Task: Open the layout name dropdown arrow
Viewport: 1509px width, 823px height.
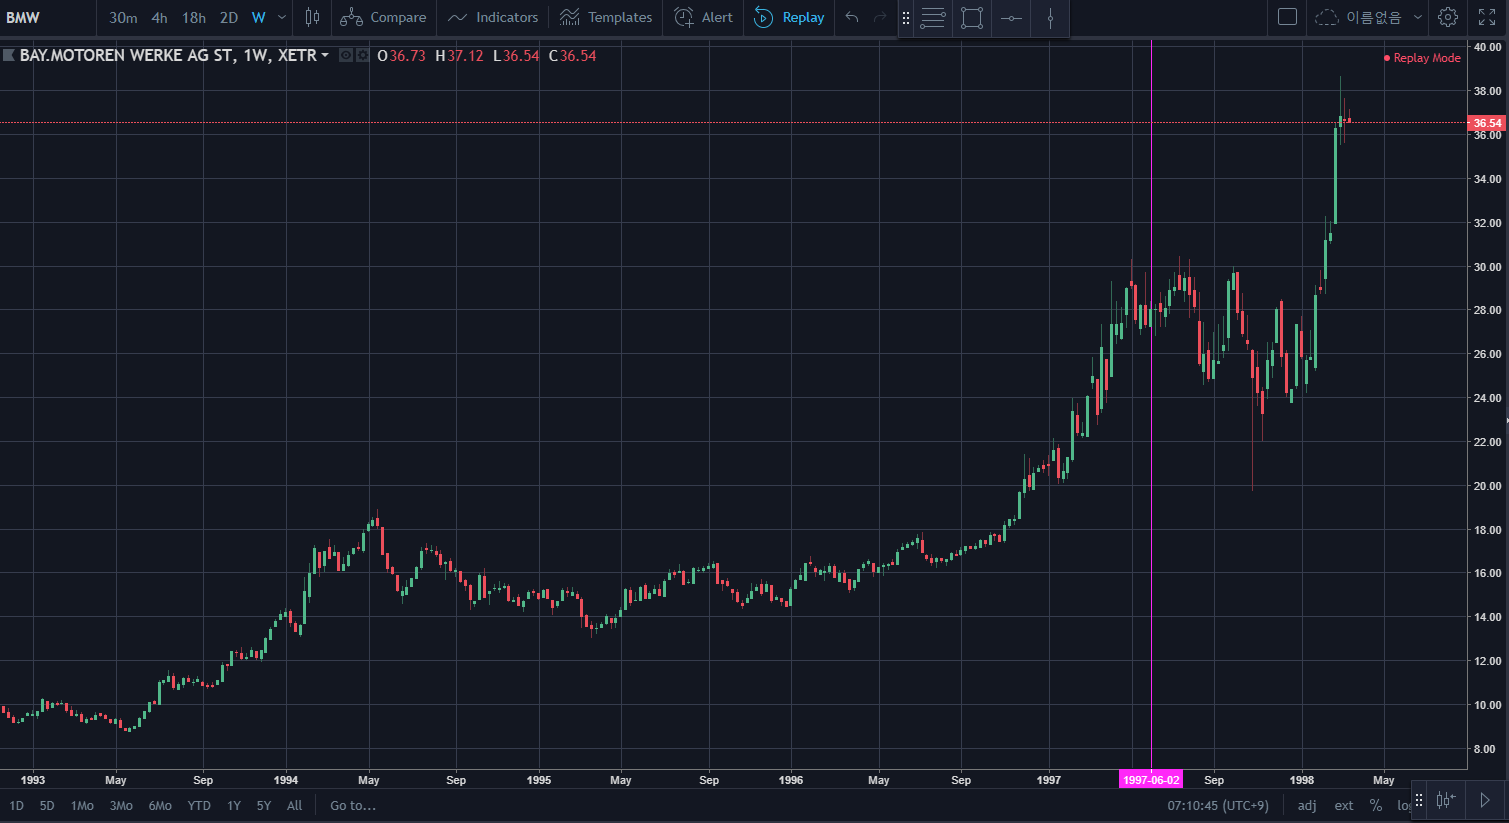Action: click(1418, 17)
